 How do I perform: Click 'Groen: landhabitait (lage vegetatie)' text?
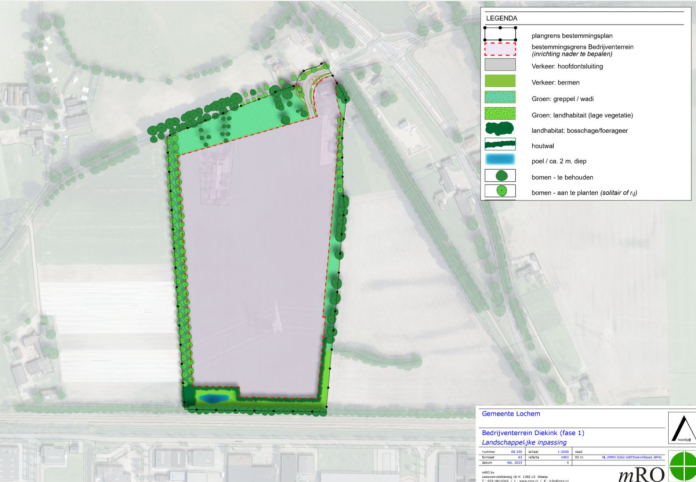582,115
